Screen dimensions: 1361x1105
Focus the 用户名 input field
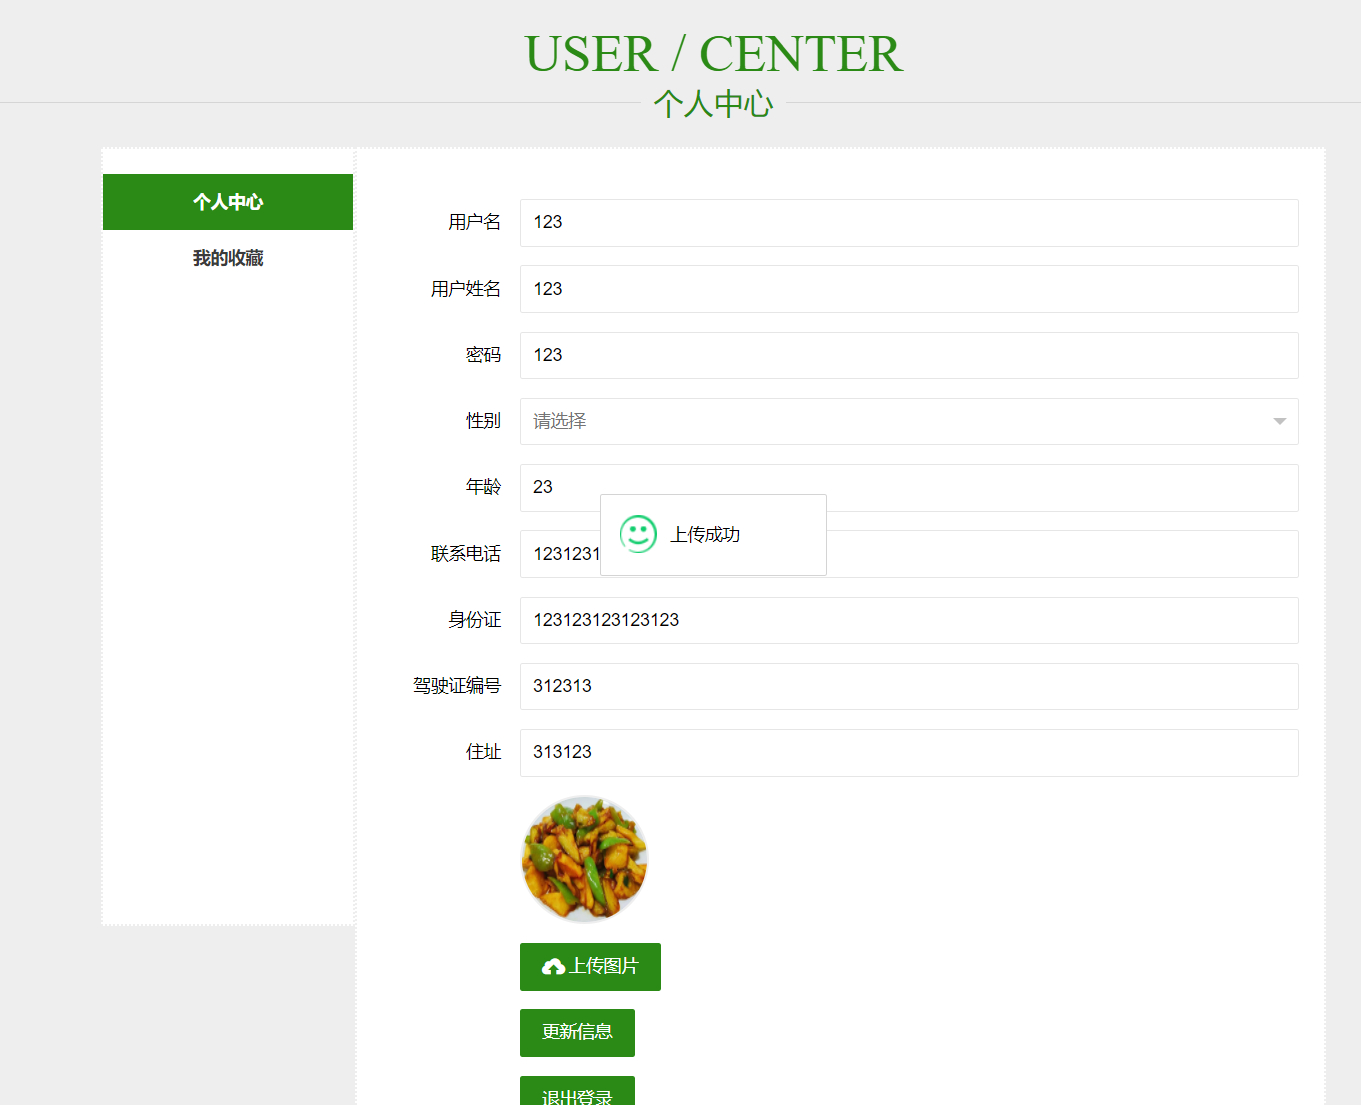909,223
